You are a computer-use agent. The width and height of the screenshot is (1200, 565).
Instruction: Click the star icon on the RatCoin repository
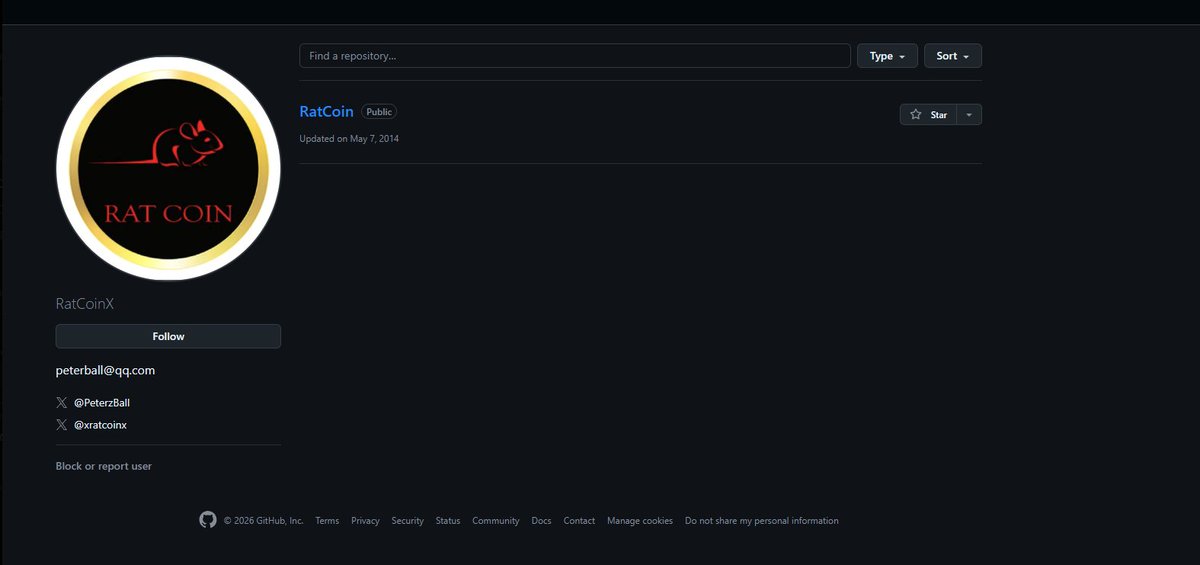point(915,115)
